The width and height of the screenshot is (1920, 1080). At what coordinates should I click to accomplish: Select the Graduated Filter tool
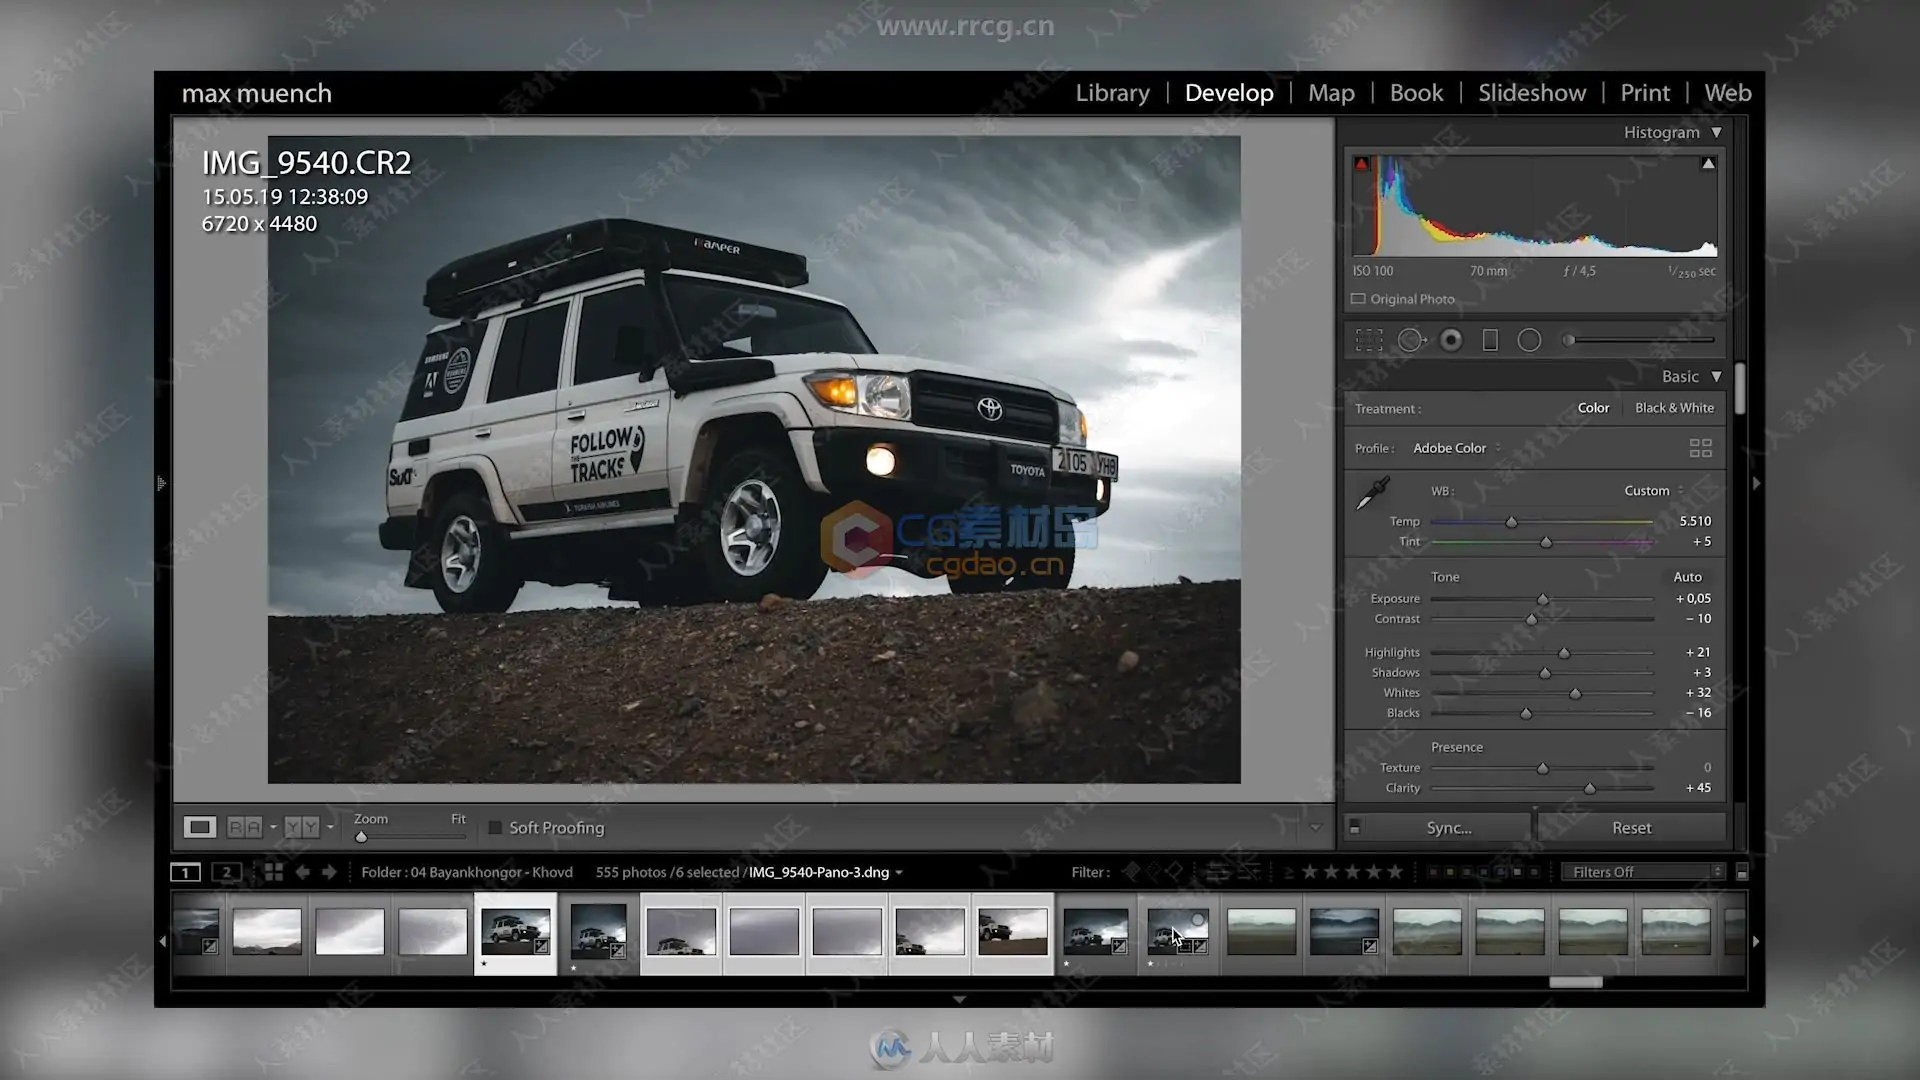pyautogui.click(x=1490, y=340)
